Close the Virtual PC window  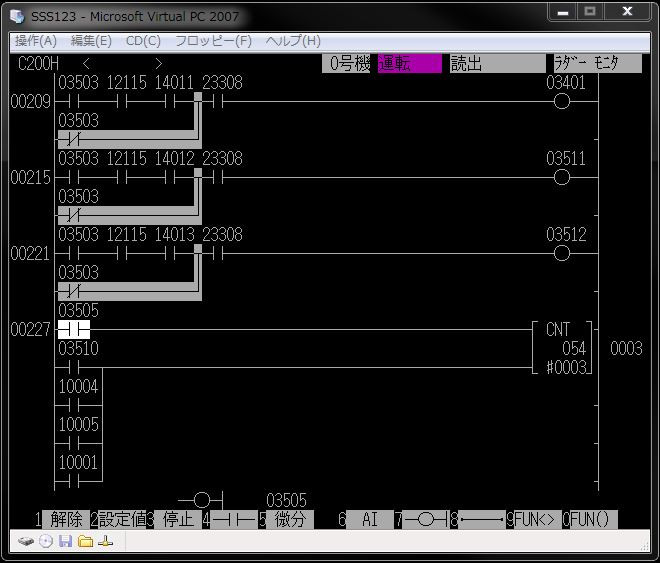click(x=627, y=12)
